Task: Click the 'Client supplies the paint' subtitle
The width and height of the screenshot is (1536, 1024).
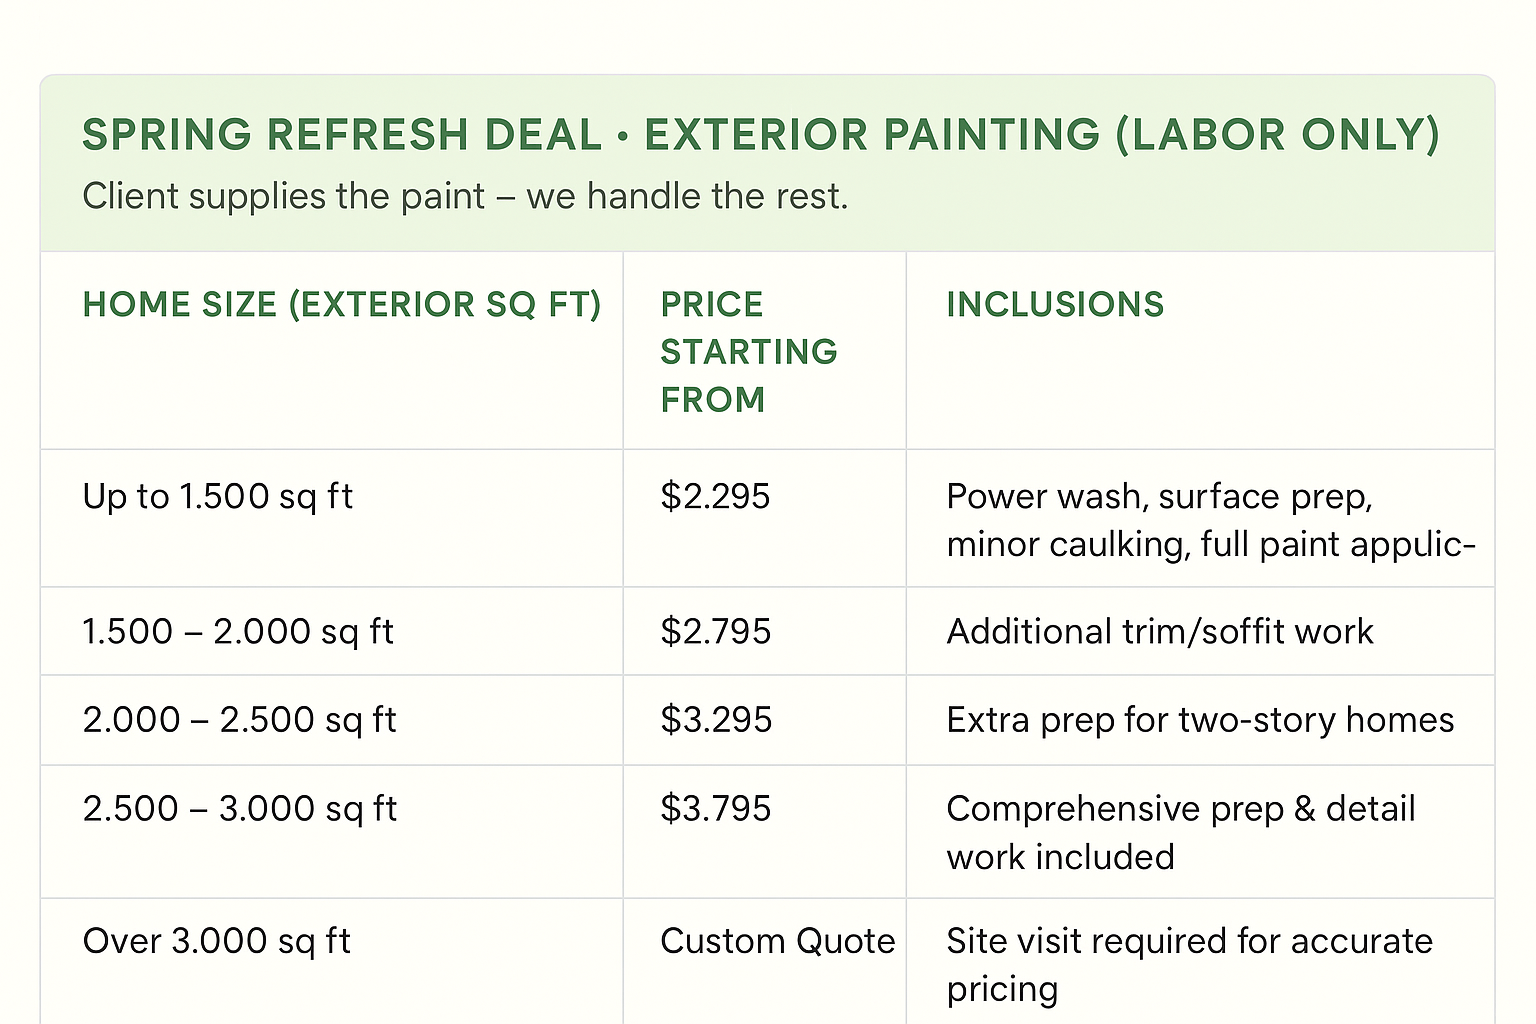Action: tap(465, 197)
